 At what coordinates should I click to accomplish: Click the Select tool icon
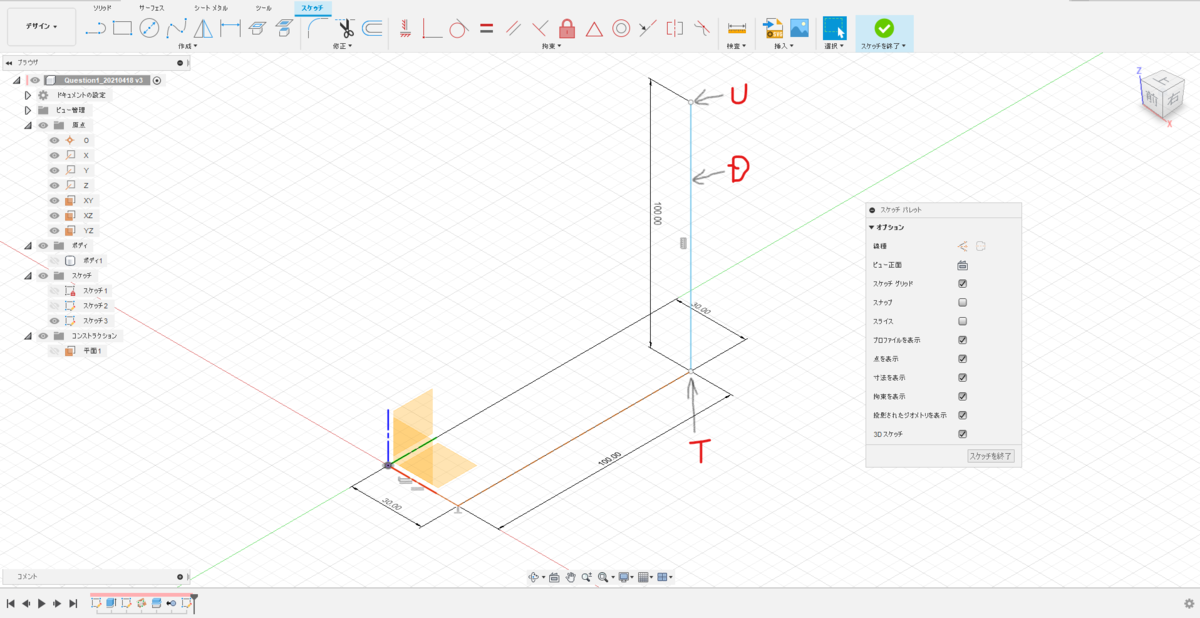click(834, 28)
